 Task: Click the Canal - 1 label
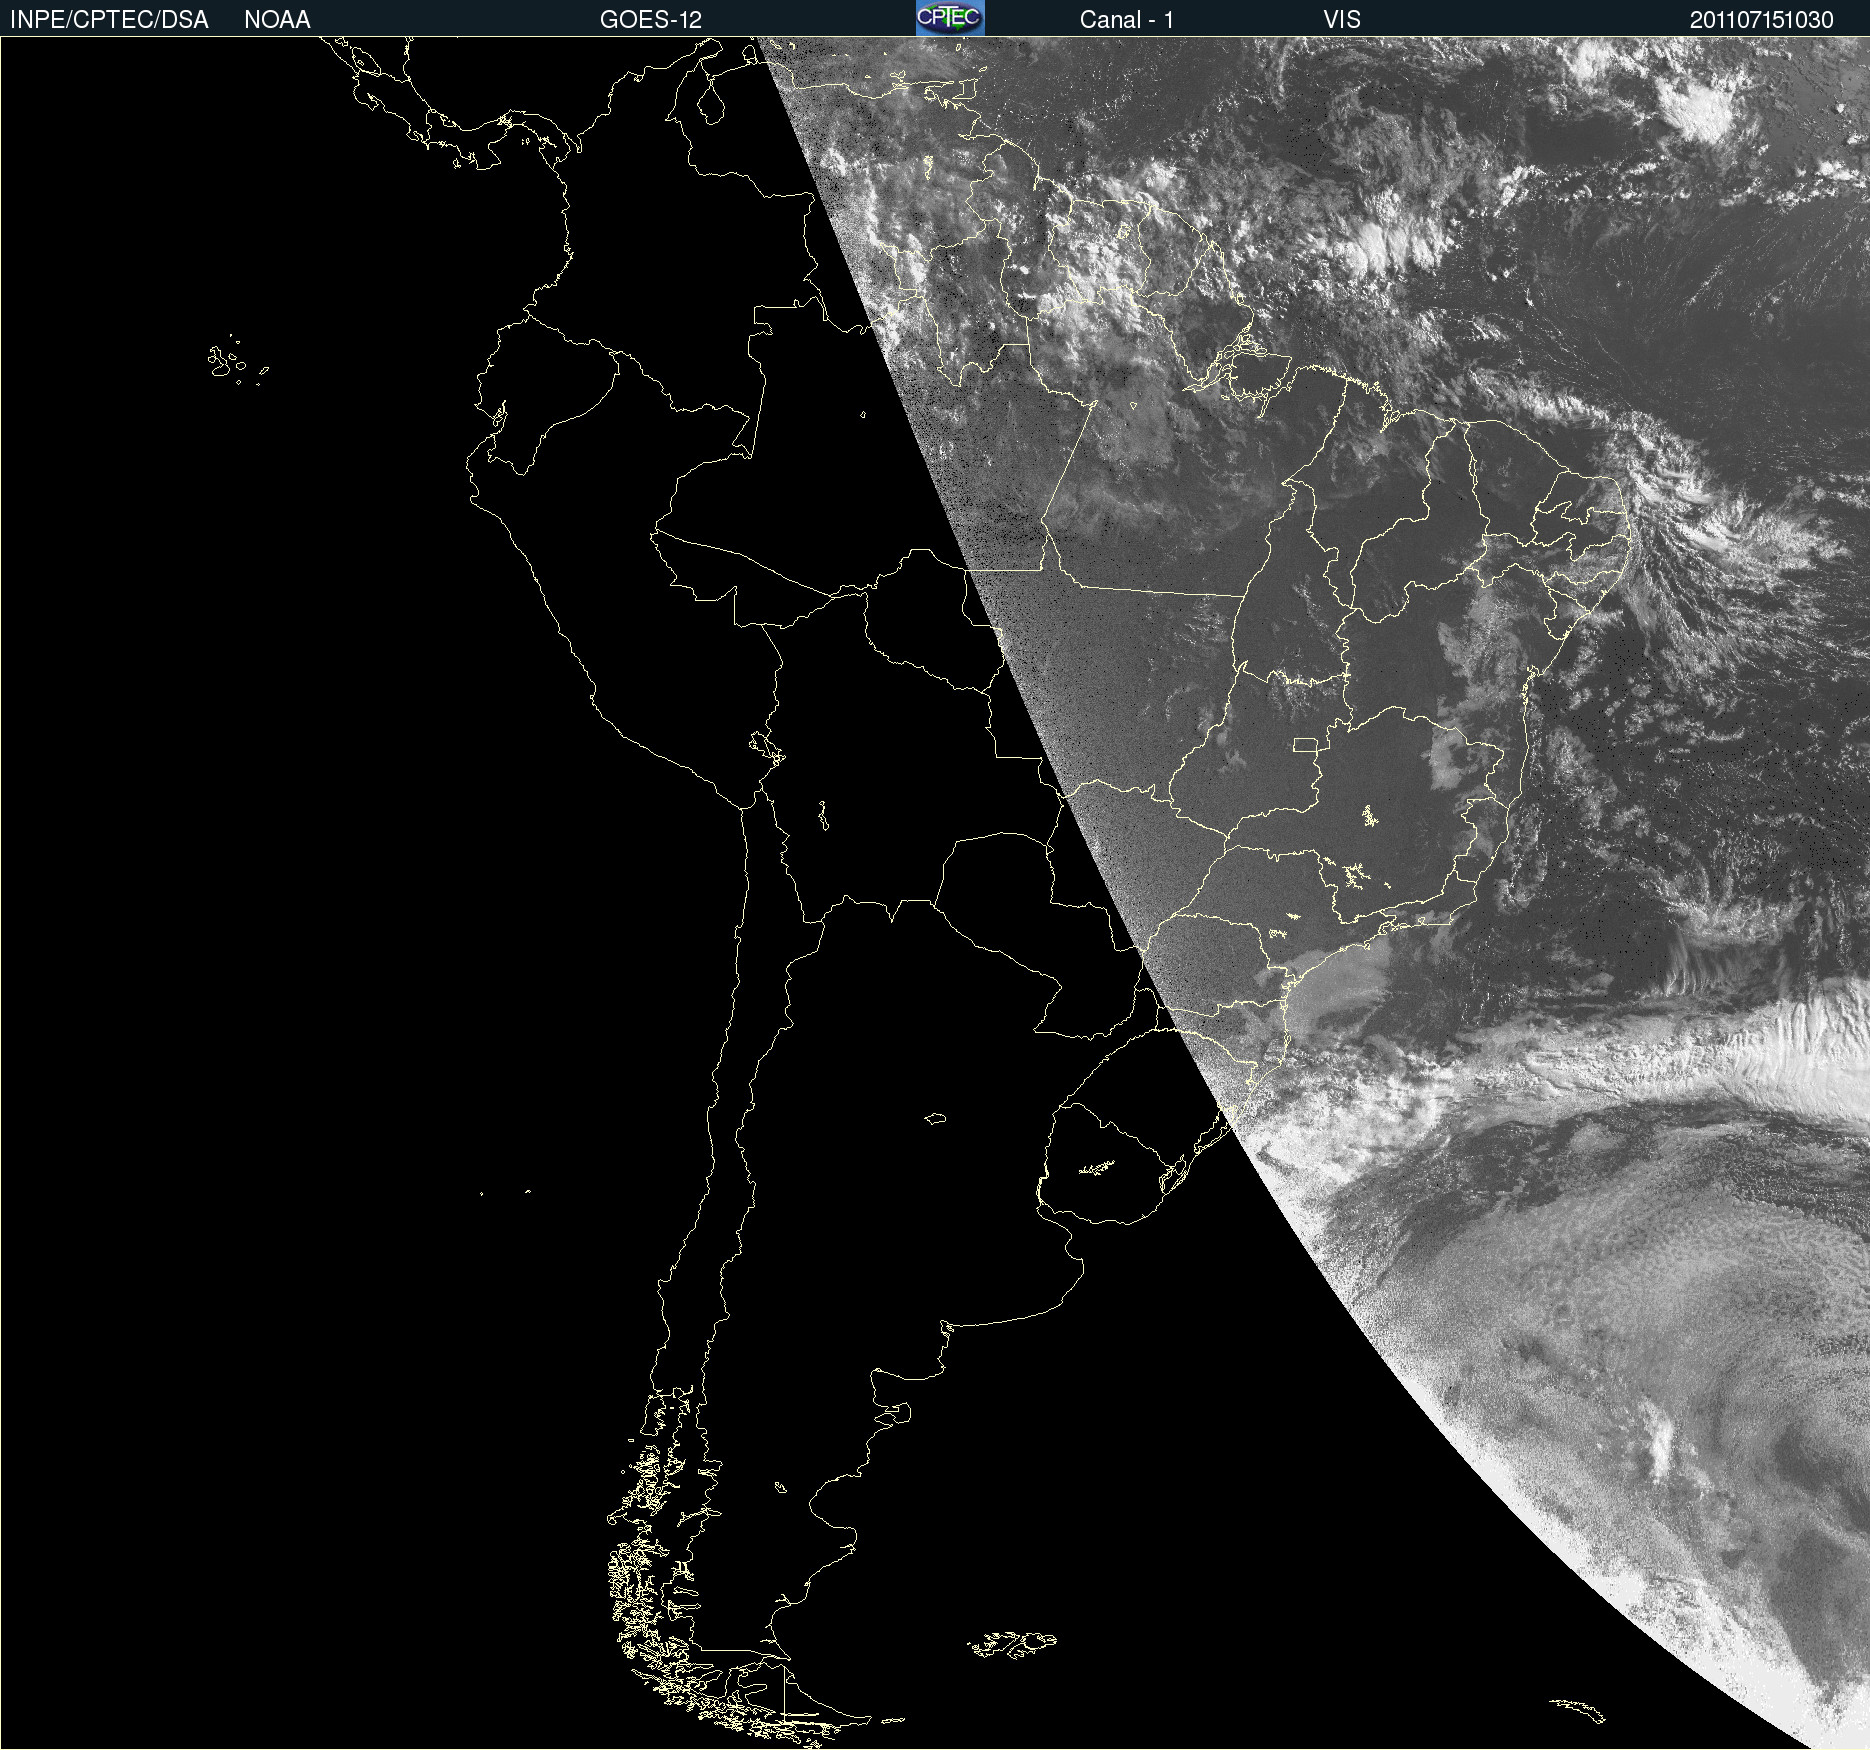click(x=1127, y=20)
